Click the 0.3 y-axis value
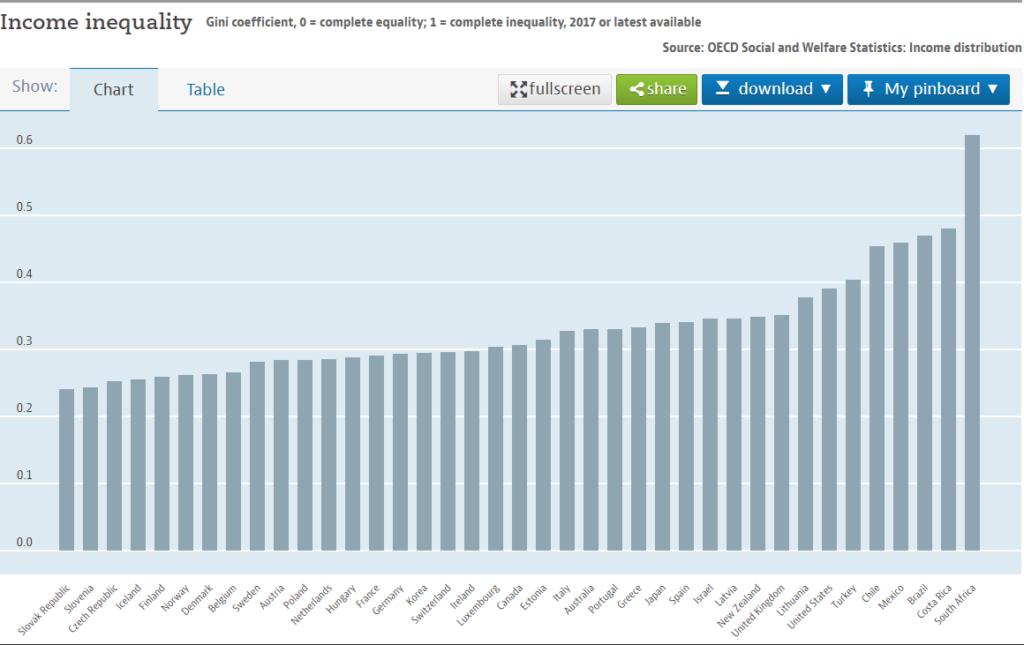Screen dimensions: 1024x645 tap(25, 341)
